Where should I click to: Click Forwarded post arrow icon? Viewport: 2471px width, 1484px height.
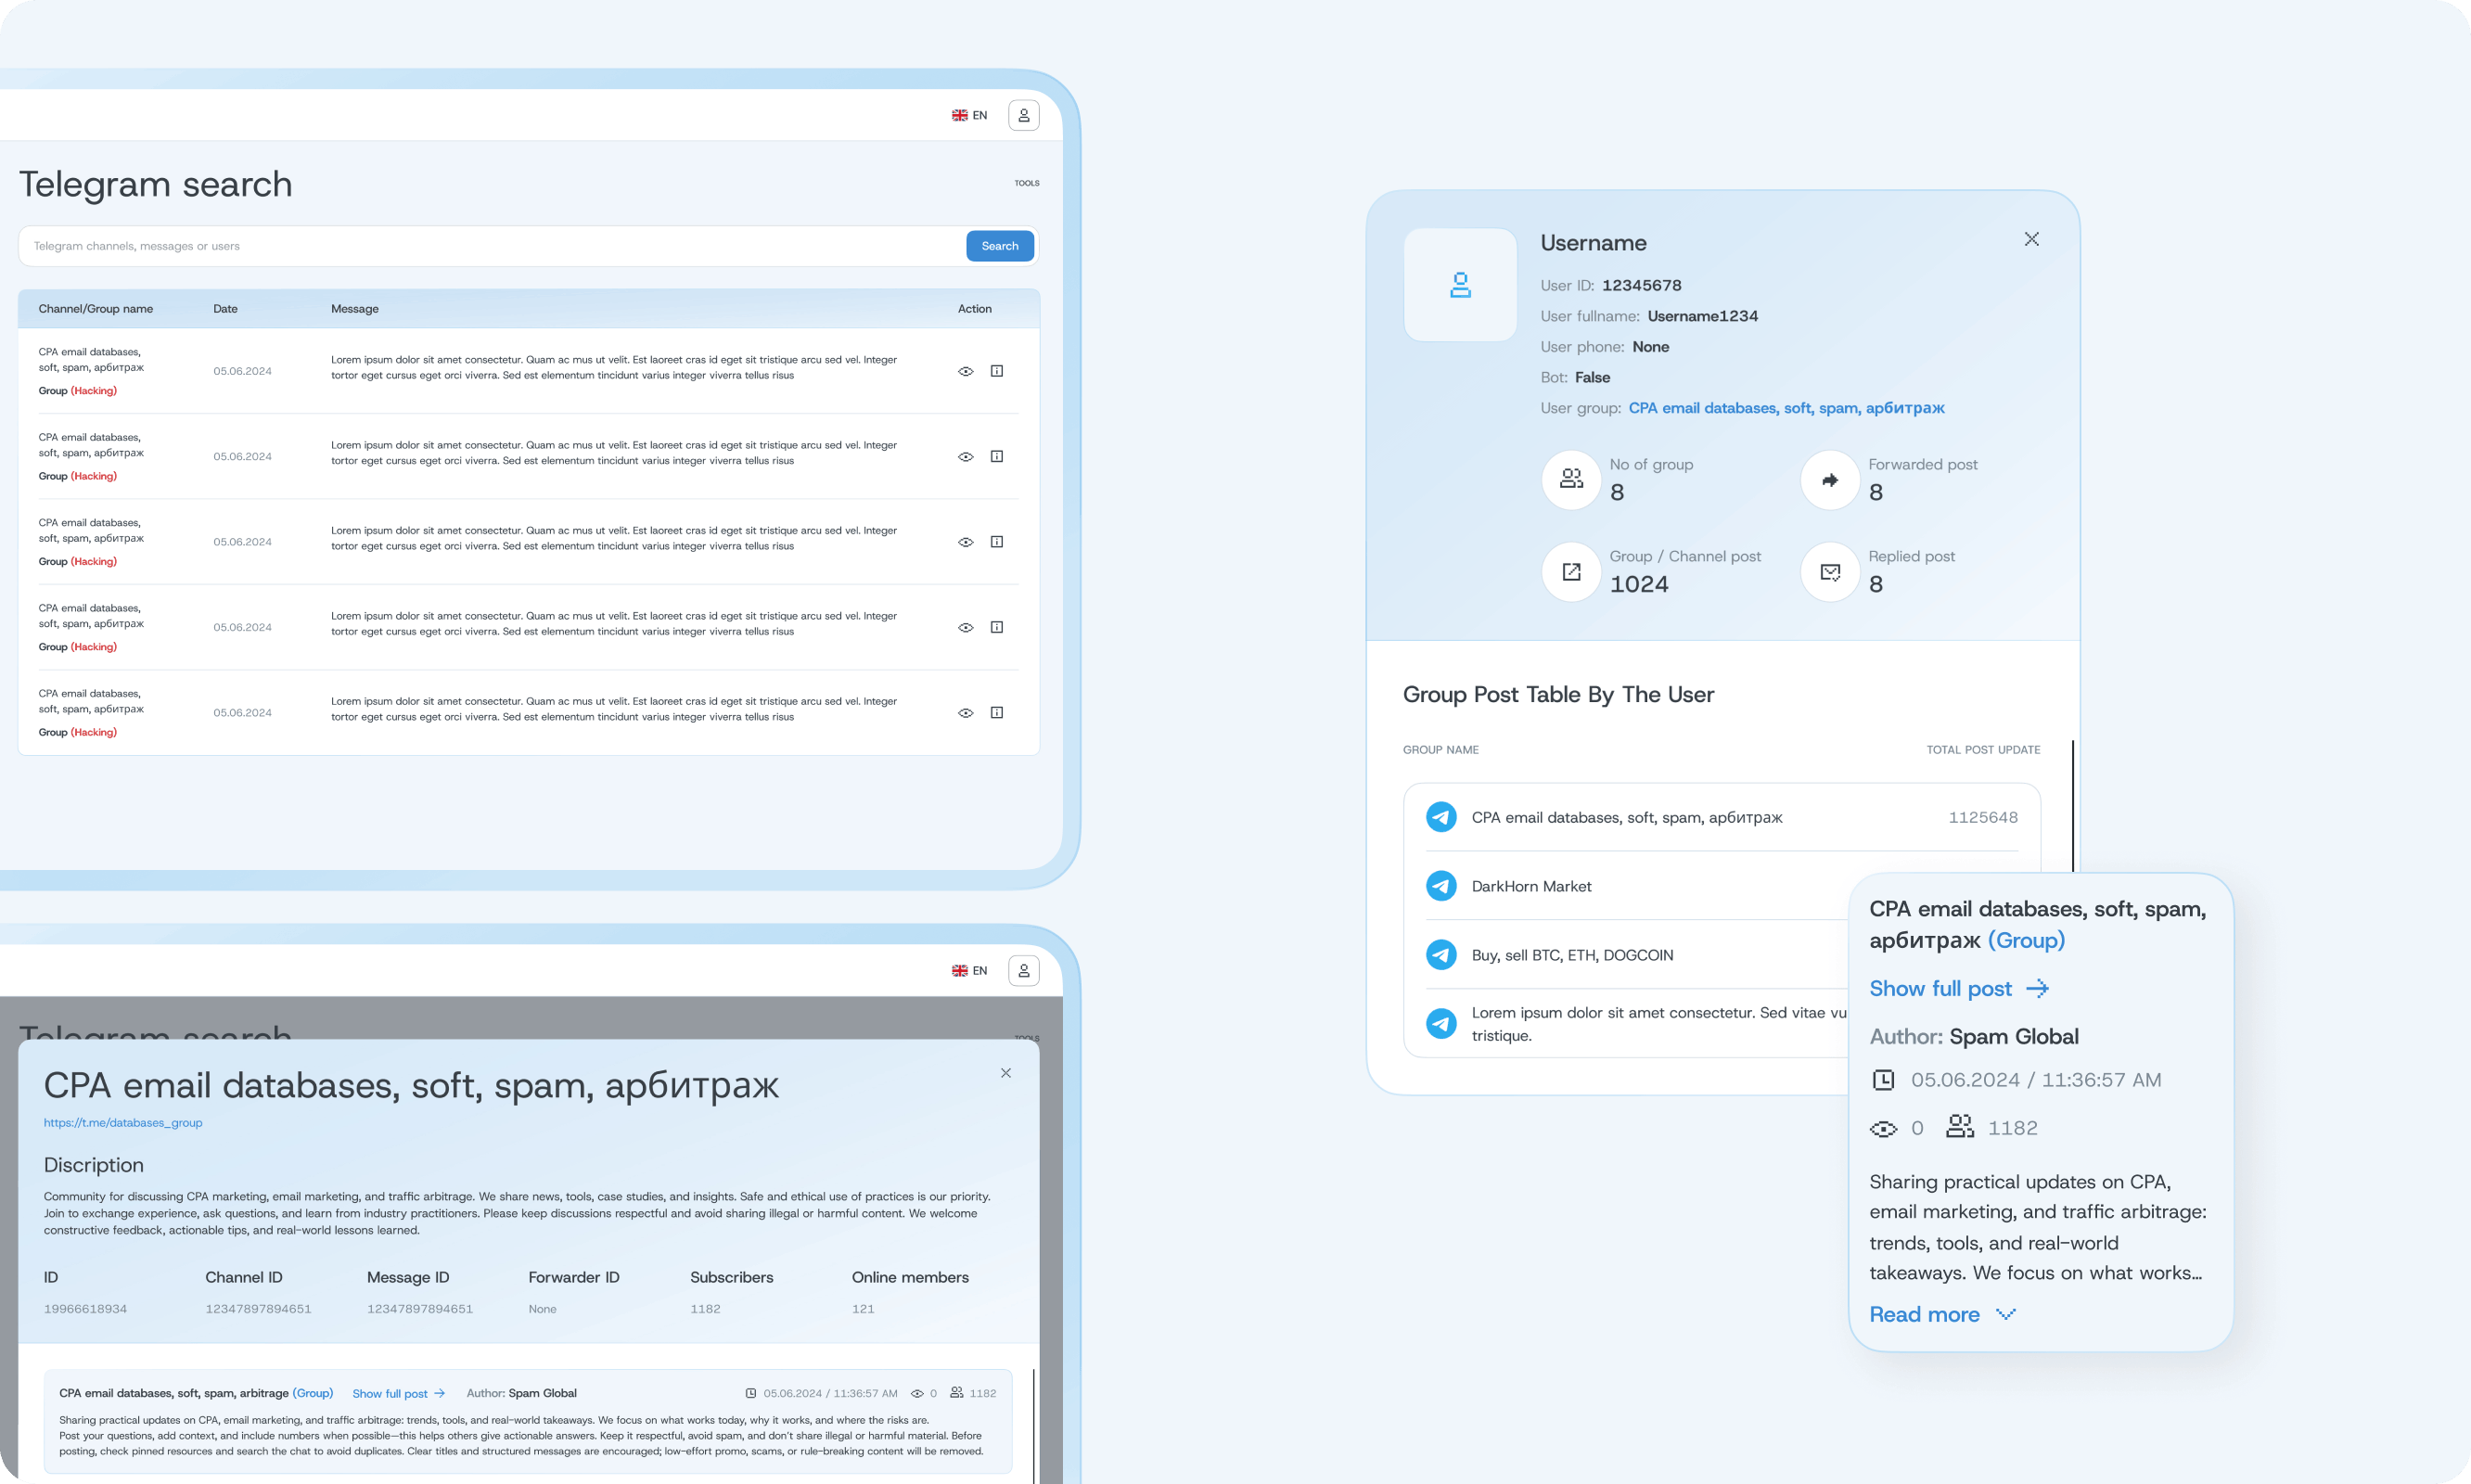pos(1829,480)
